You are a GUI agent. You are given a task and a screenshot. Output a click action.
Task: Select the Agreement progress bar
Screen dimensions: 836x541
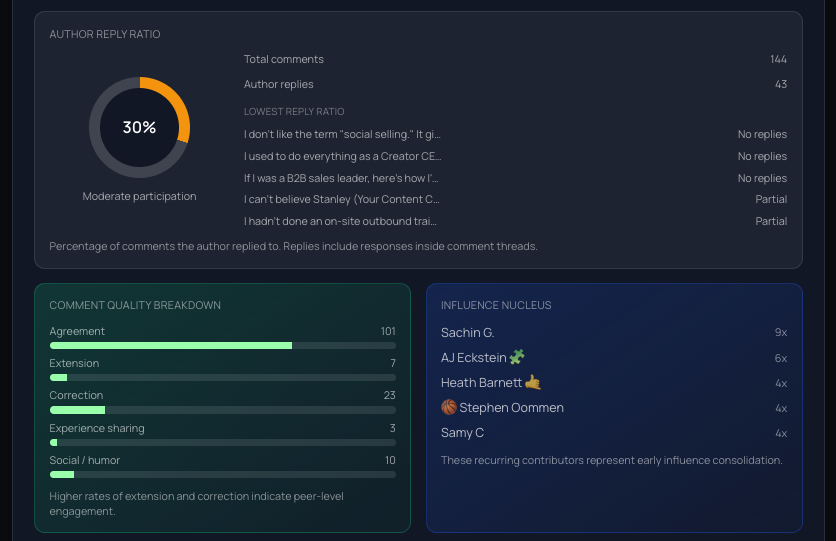222,345
